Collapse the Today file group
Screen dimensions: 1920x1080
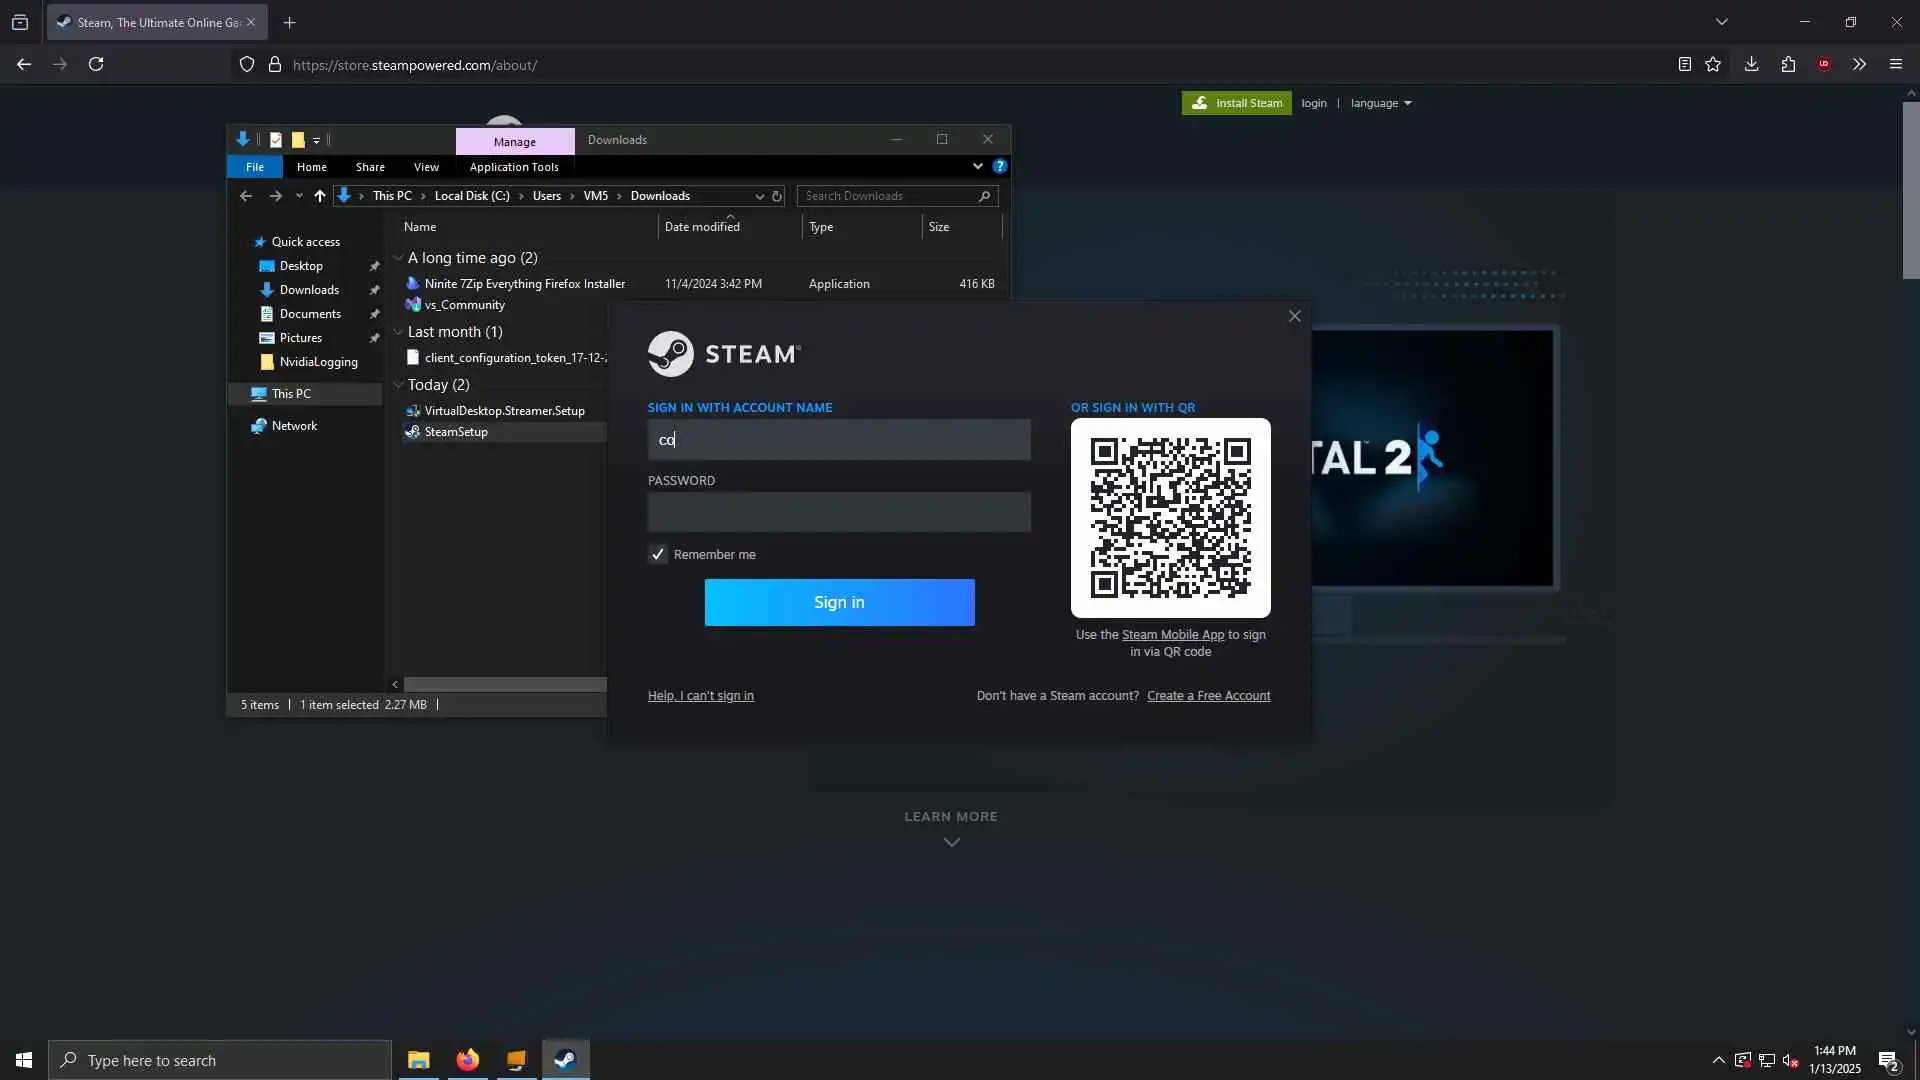click(x=398, y=385)
